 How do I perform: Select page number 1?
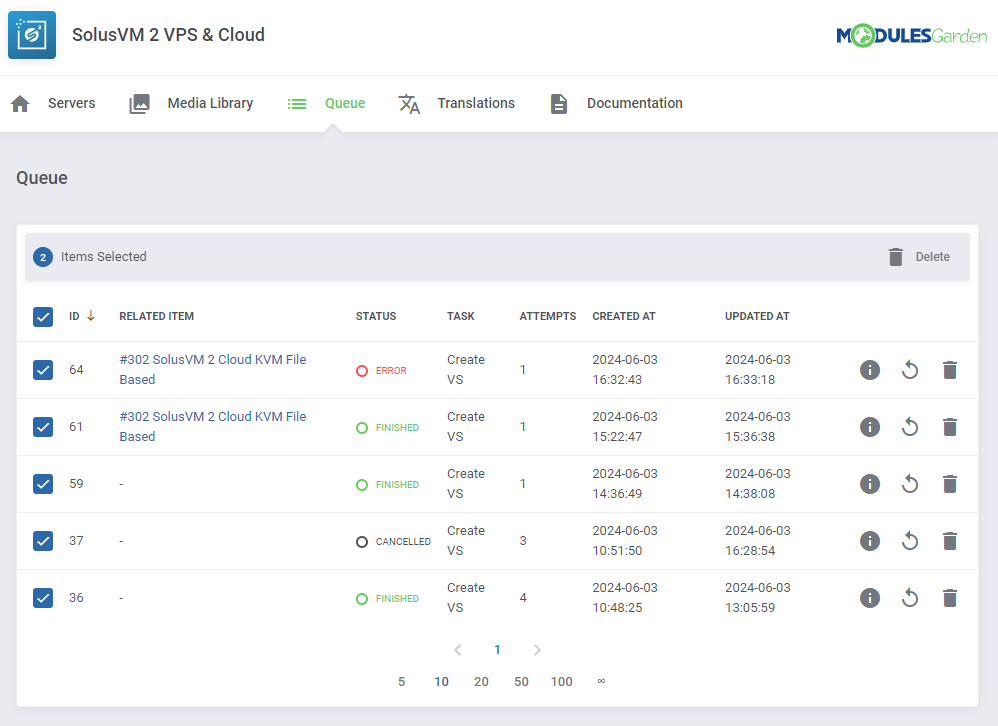coord(497,650)
